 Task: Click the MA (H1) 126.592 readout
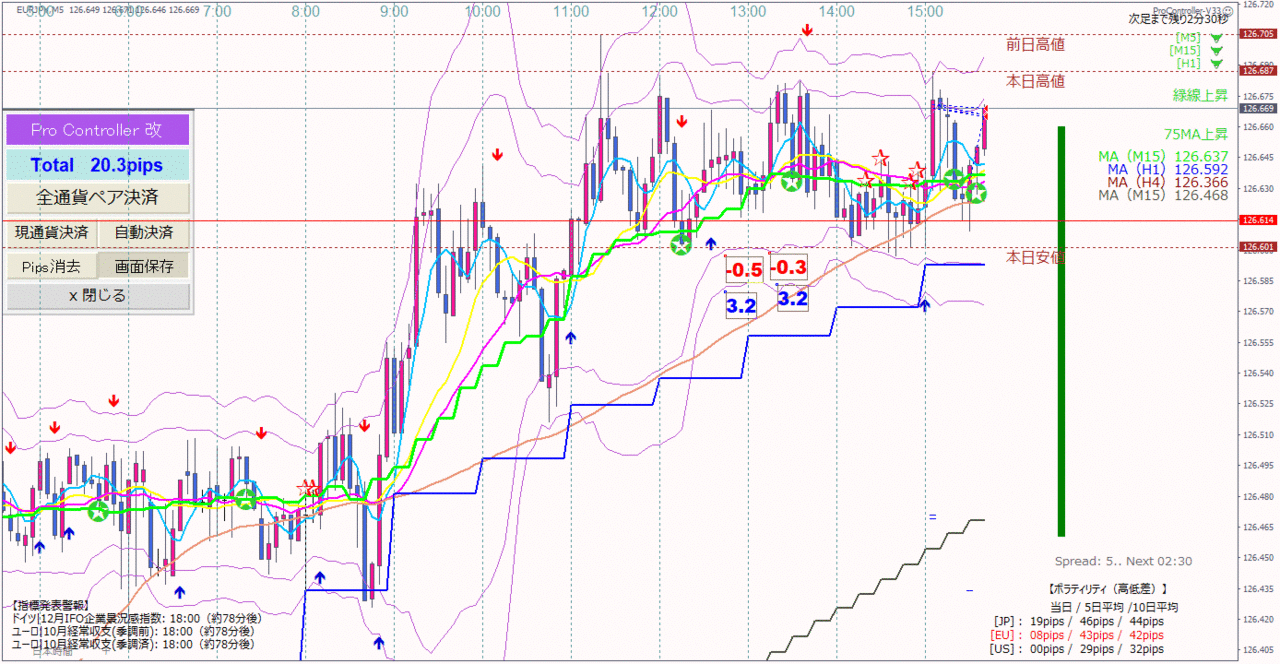(1168, 169)
